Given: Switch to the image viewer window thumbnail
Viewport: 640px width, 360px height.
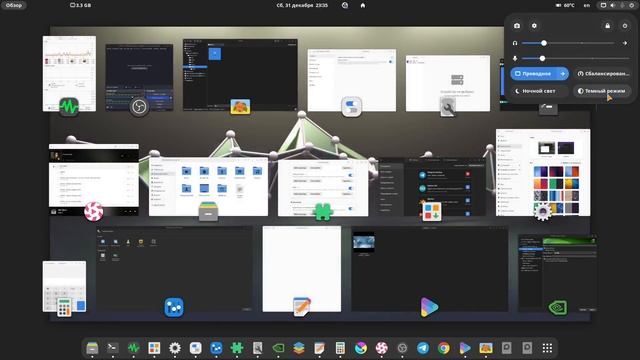Looking at the screenshot, I should pyautogui.click(x=240, y=75).
